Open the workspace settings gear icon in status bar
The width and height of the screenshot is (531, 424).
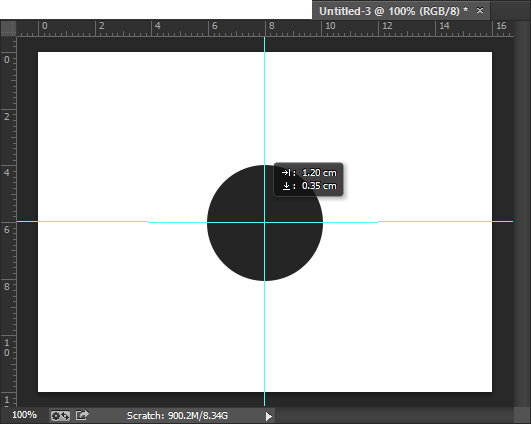tap(60, 415)
